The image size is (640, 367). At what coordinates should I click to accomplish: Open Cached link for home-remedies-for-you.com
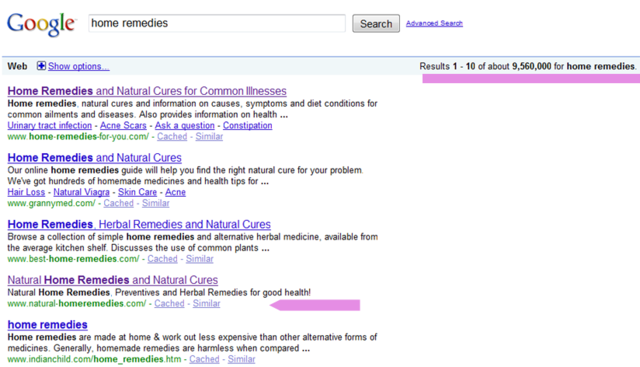[x=172, y=136]
